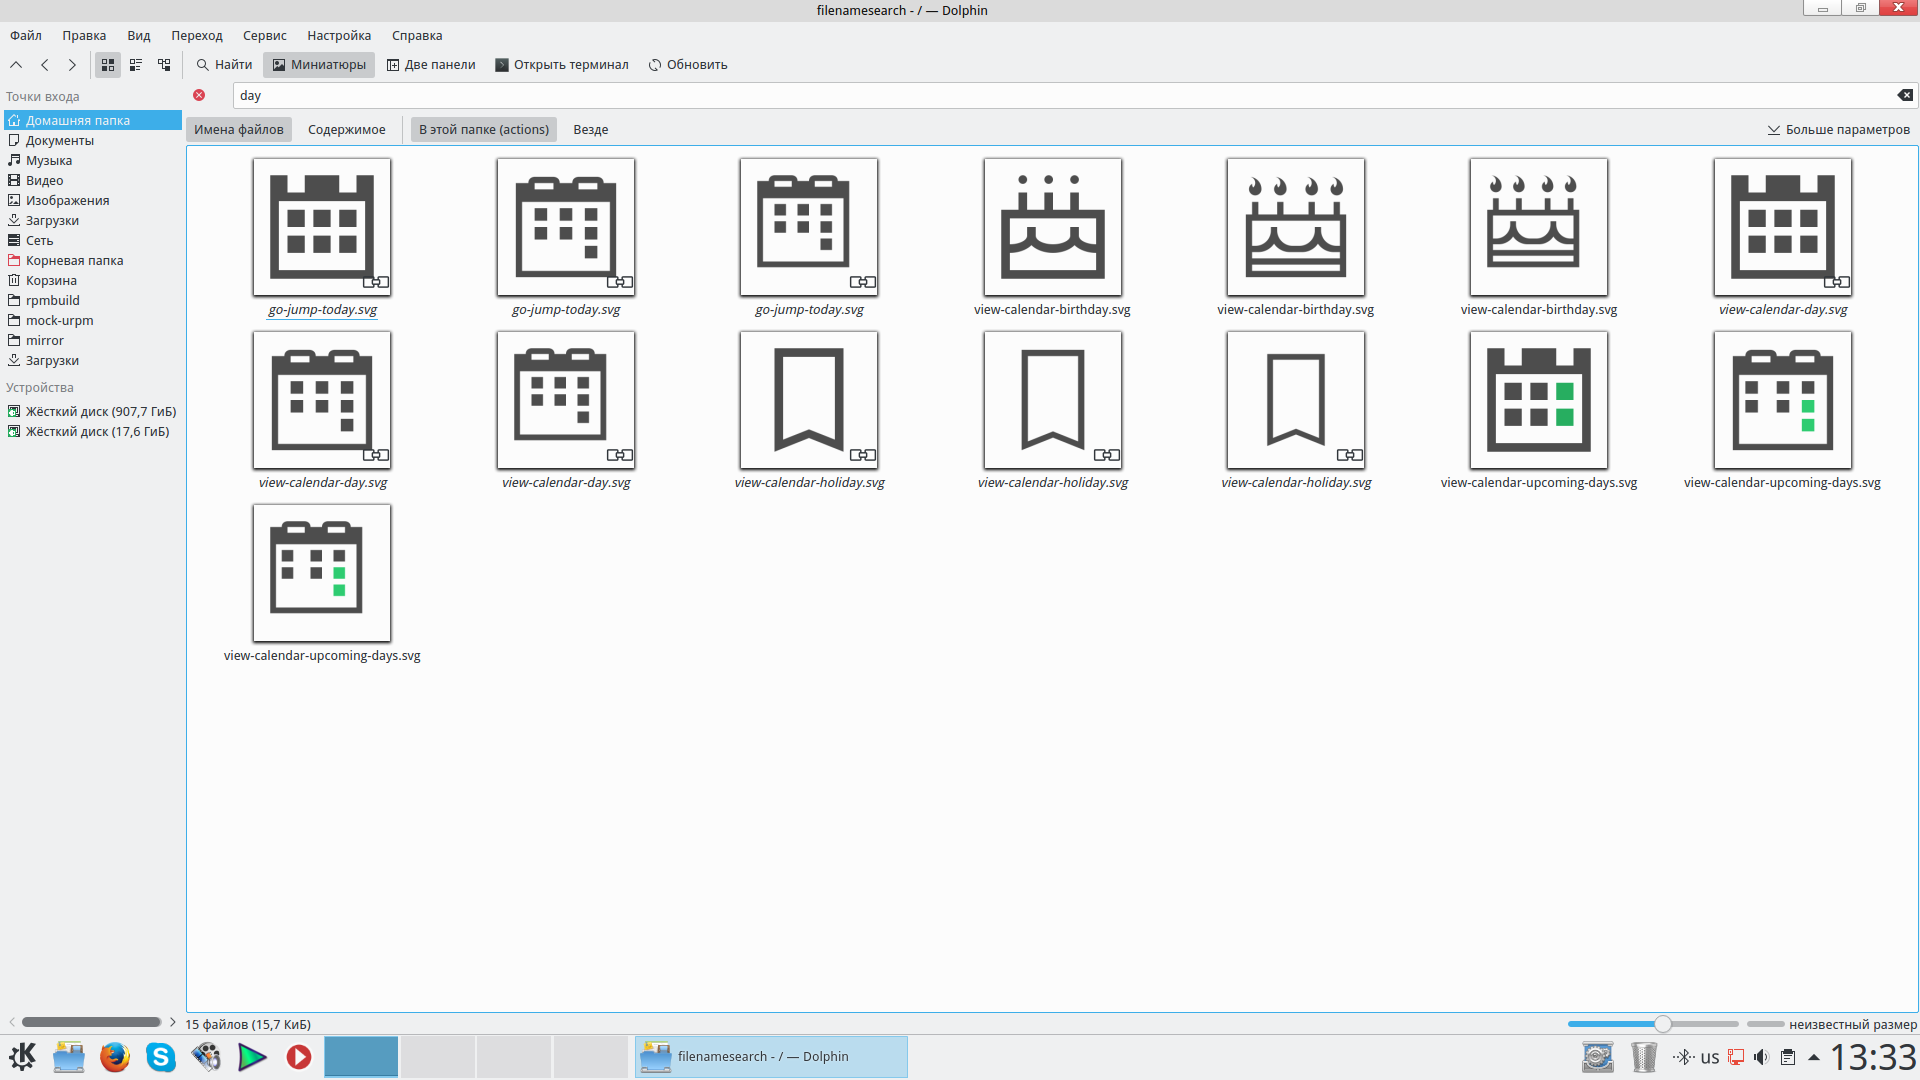The height and width of the screenshot is (1080, 1920).
Task: Navigate back in history
Action: pos(45,65)
